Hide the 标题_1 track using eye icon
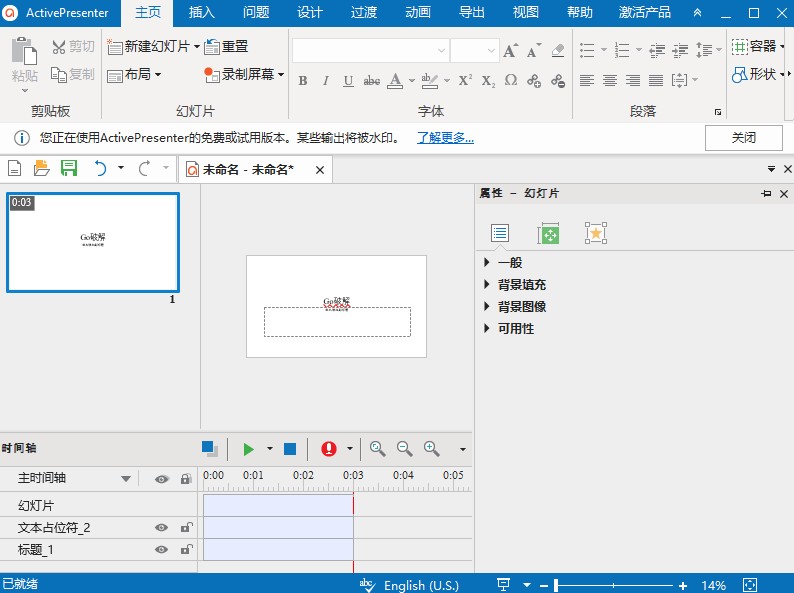 pyautogui.click(x=161, y=549)
